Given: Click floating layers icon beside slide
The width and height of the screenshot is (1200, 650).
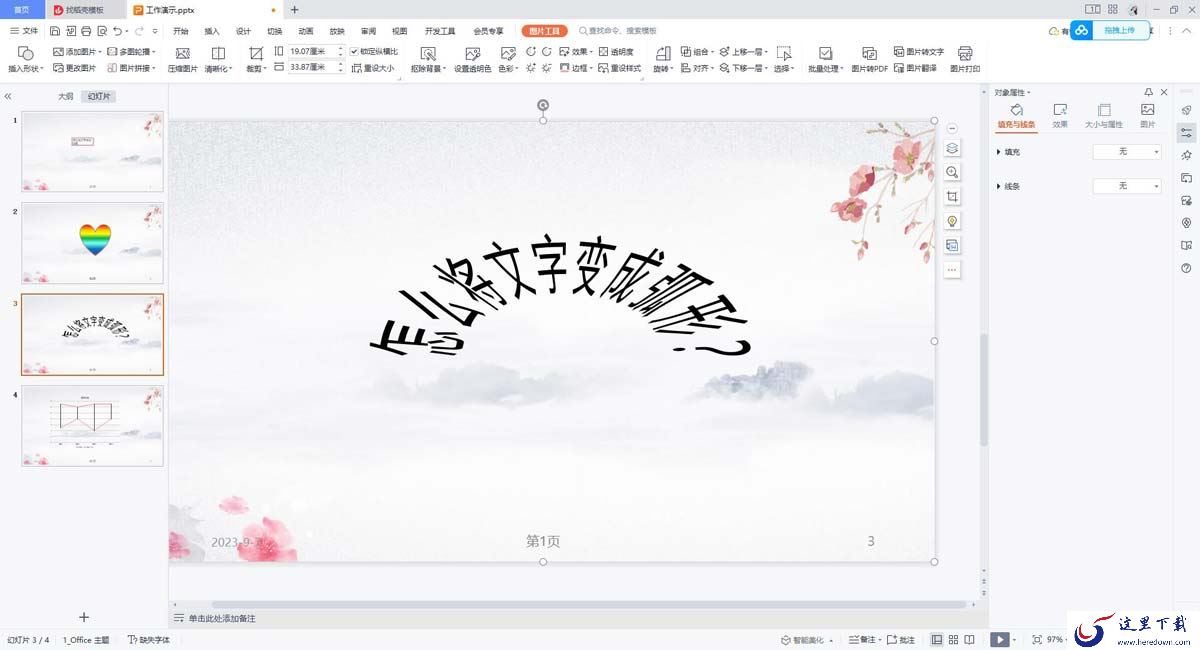Looking at the screenshot, I should click(x=952, y=148).
